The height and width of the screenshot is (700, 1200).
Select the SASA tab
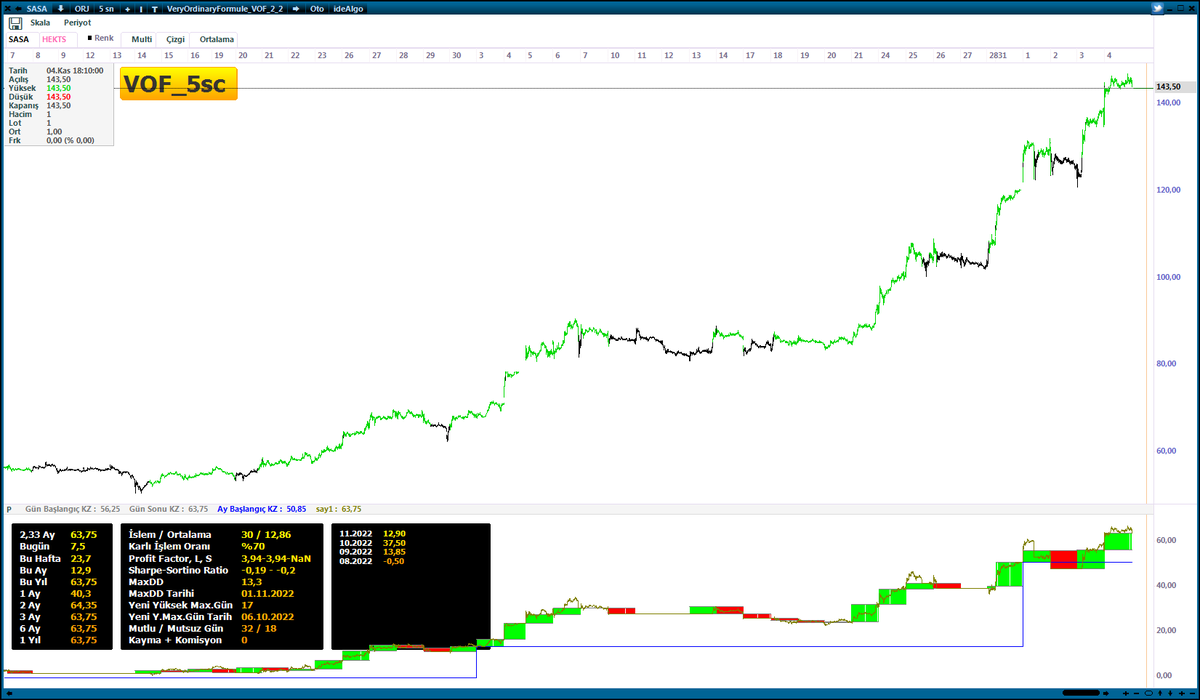tap(19, 39)
